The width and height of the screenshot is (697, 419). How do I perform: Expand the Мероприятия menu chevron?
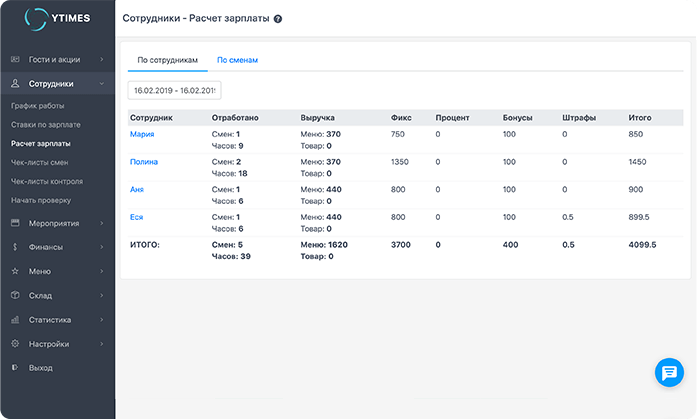pos(102,223)
